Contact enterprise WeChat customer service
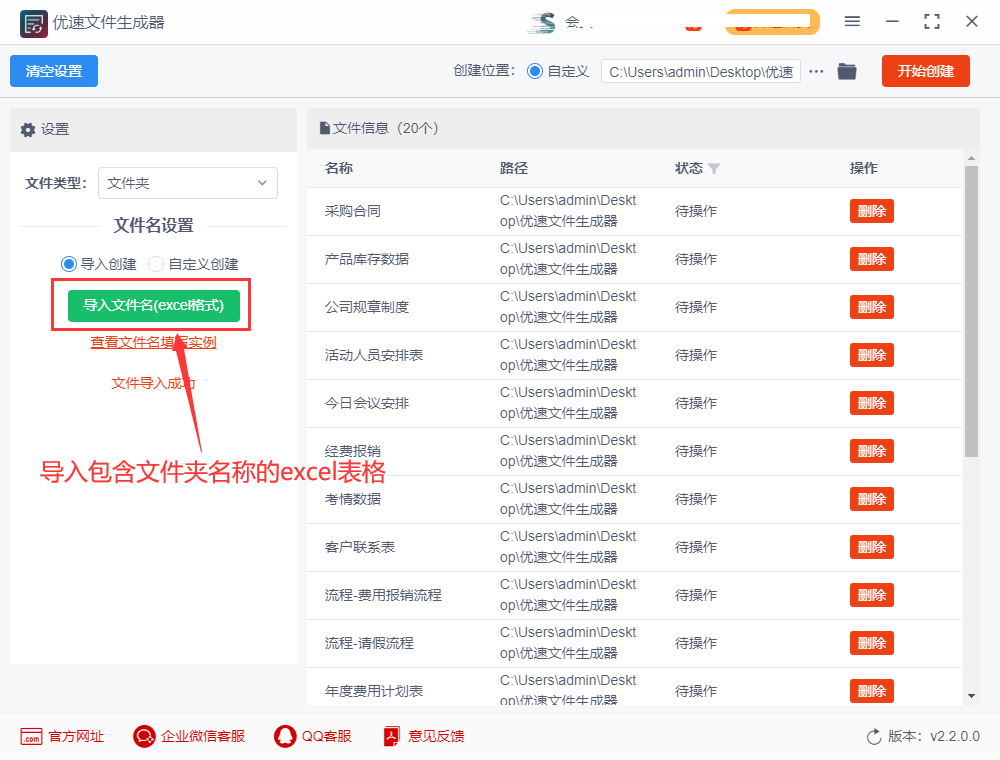 click(x=189, y=736)
